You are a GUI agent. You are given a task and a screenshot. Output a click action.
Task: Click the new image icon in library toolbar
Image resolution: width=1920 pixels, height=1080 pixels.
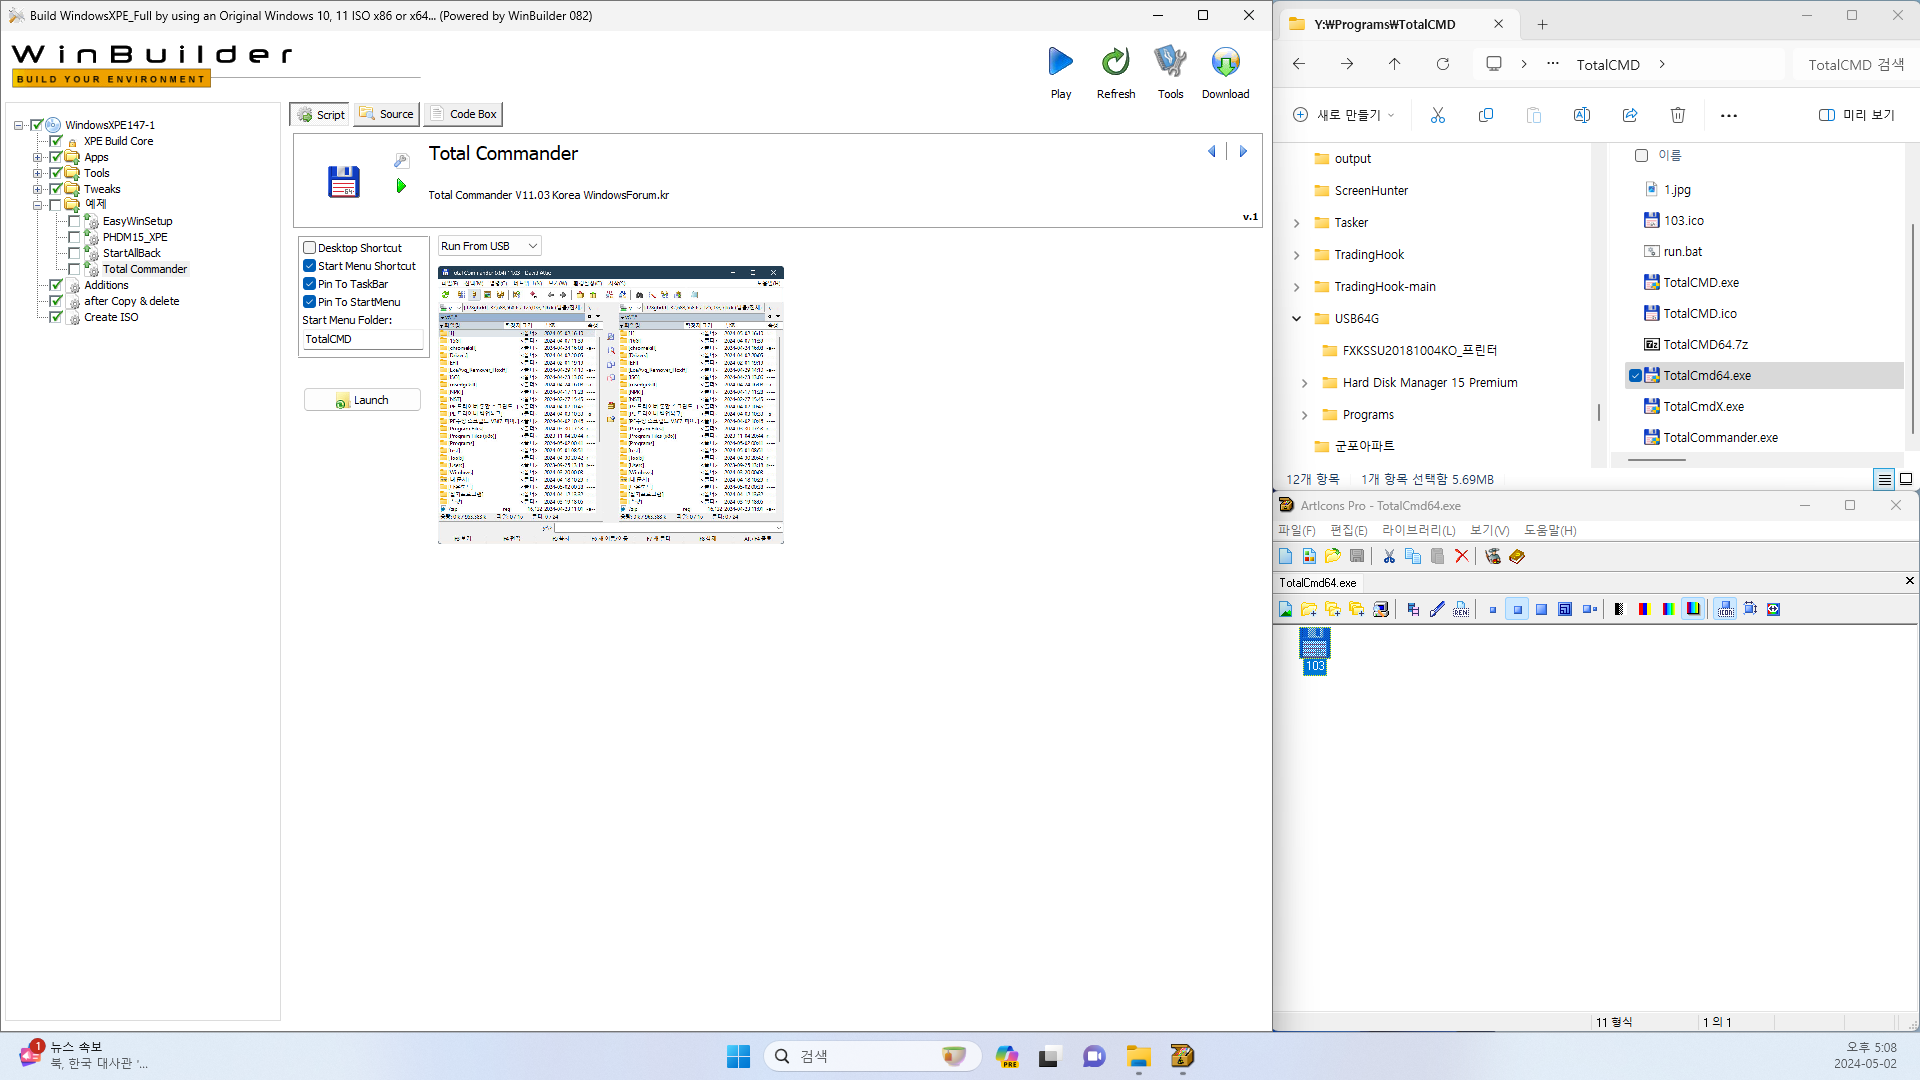point(1285,609)
